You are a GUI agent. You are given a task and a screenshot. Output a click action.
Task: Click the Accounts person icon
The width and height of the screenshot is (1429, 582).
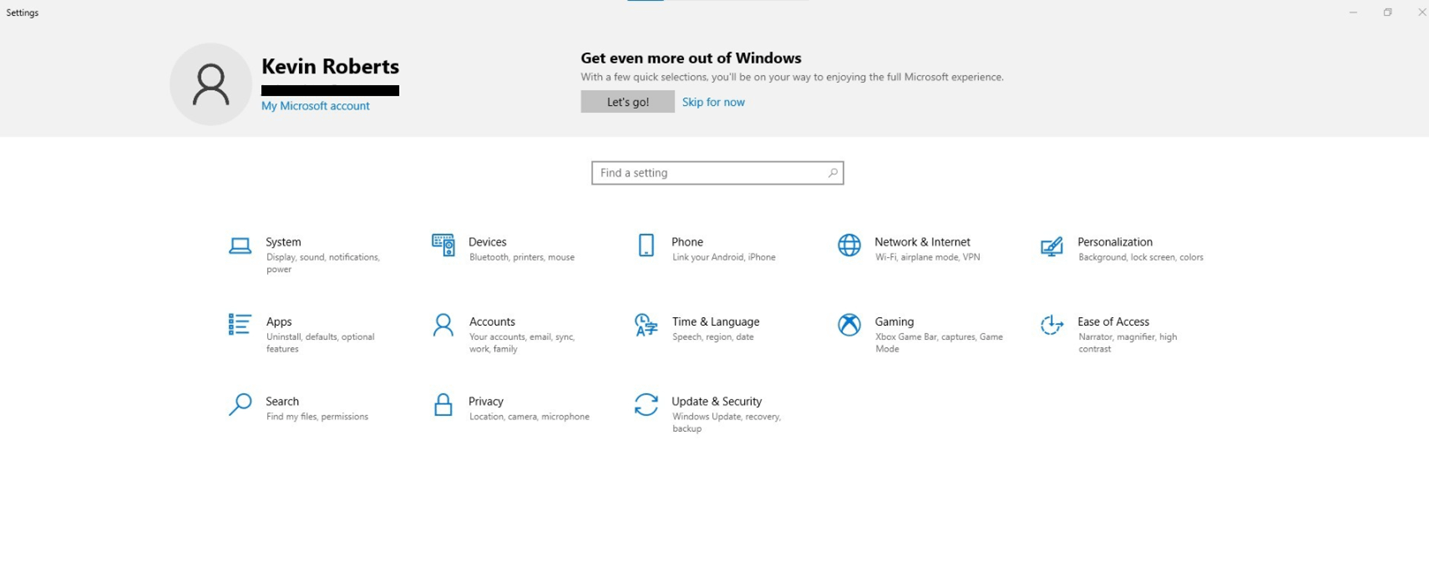[443, 325]
